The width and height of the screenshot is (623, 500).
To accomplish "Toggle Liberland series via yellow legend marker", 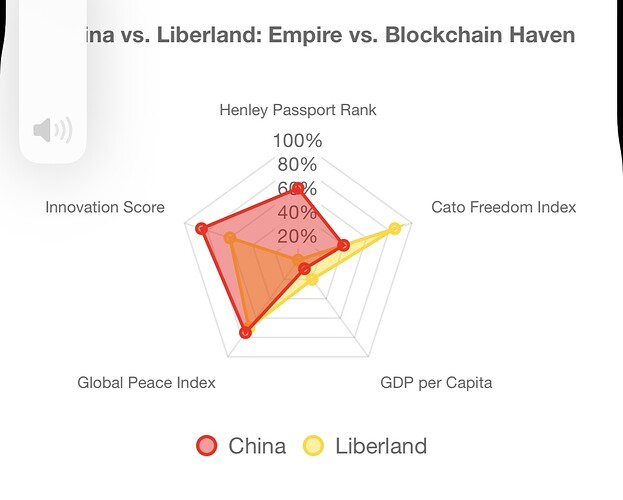I will tap(313, 446).
